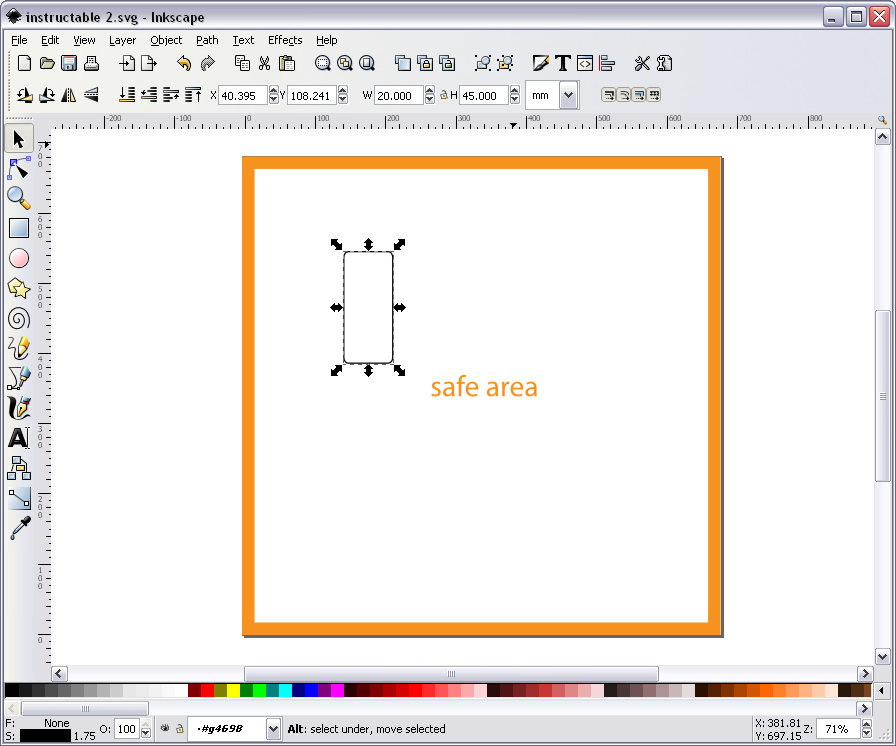Open the Layer menu
Viewport: 896px width, 746px height.
[122, 40]
